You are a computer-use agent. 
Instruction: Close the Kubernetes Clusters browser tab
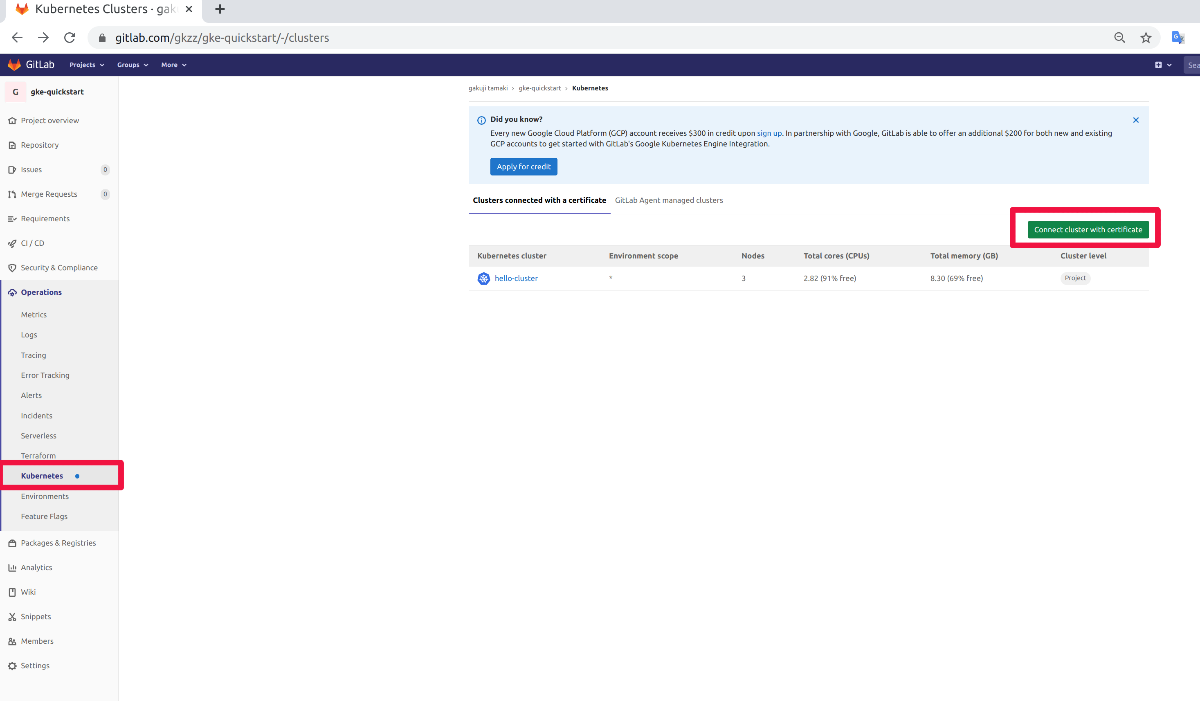click(x=189, y=9)
